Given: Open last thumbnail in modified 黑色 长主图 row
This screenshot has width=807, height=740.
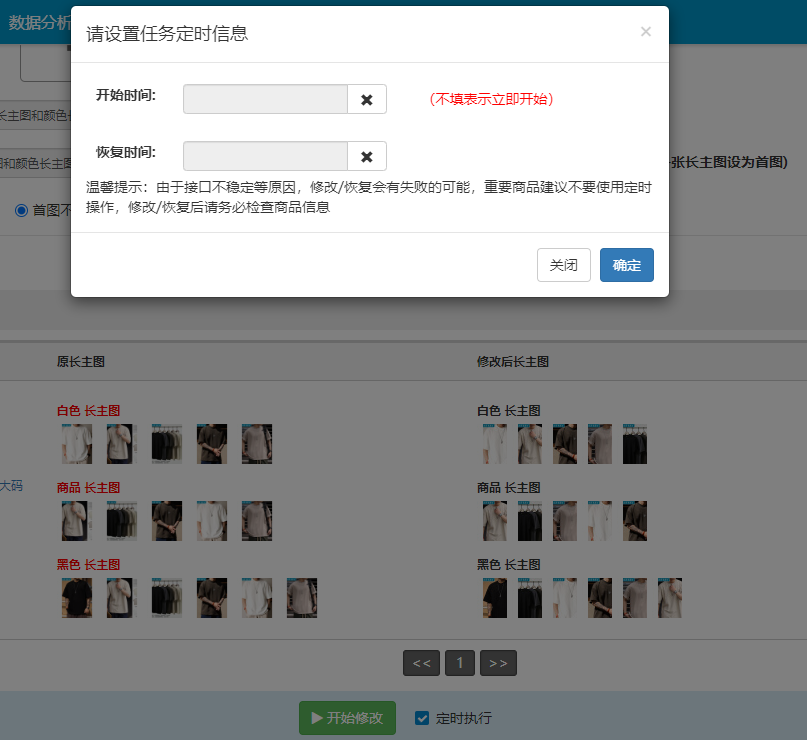Looking at the screenshot, I should pos(670,598).
